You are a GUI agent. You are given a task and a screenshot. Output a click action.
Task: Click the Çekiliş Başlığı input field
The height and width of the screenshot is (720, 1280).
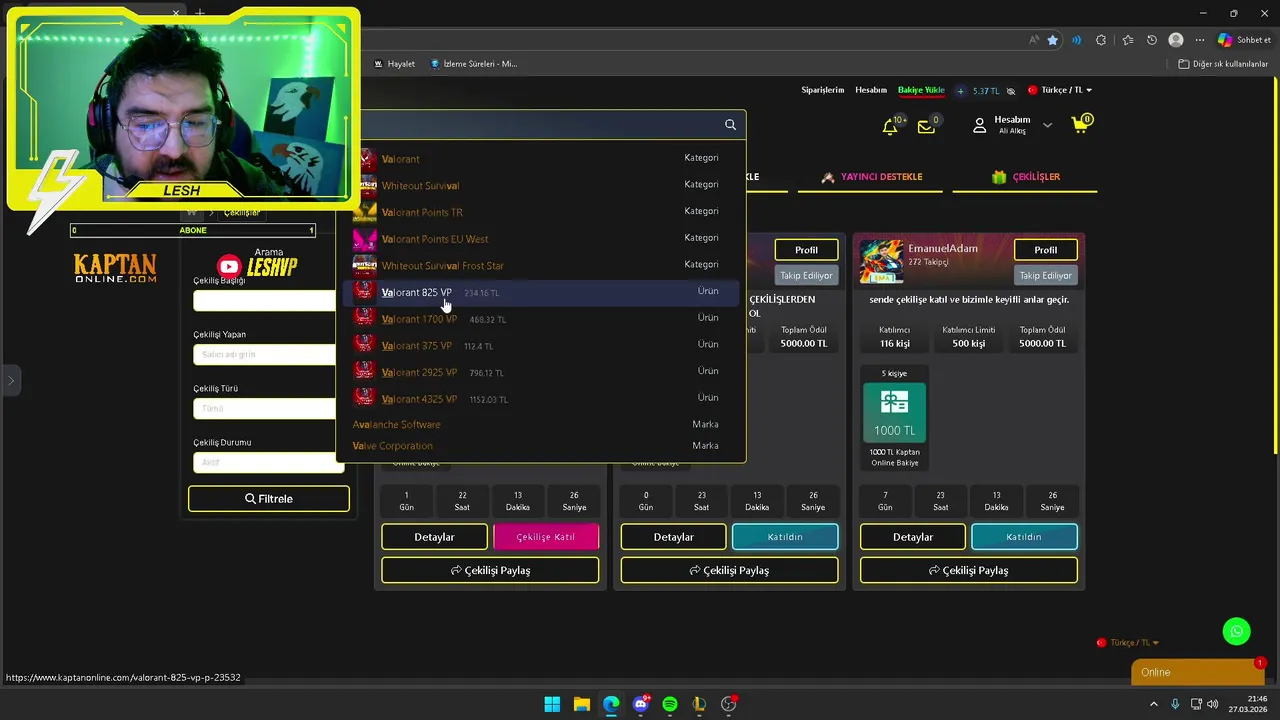(266, 301)
